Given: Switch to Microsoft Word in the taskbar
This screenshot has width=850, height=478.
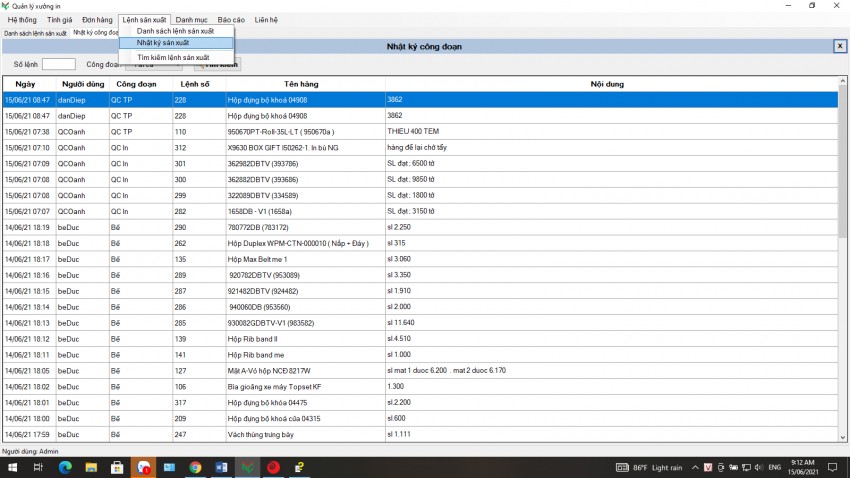Looking at the screenshot, I should point(221,467).
